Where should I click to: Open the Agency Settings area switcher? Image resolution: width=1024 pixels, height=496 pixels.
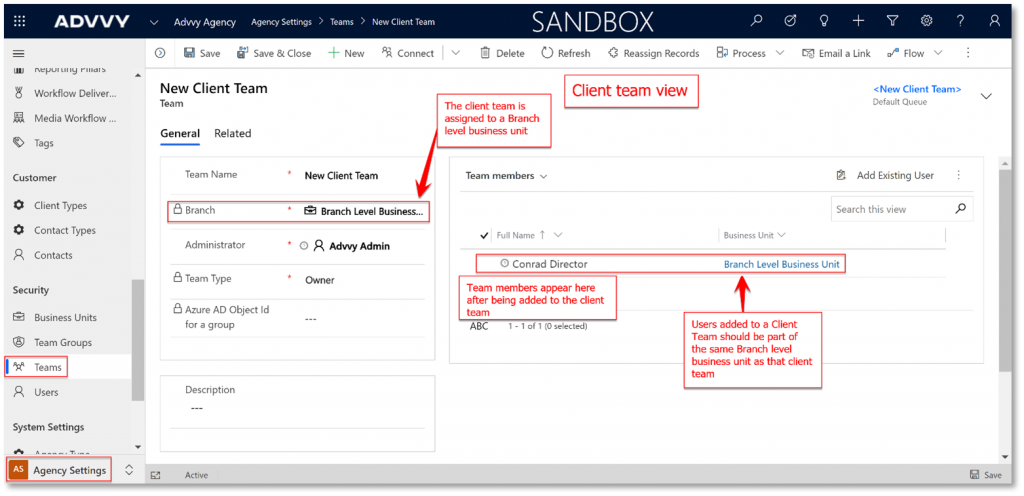(70, 470)
